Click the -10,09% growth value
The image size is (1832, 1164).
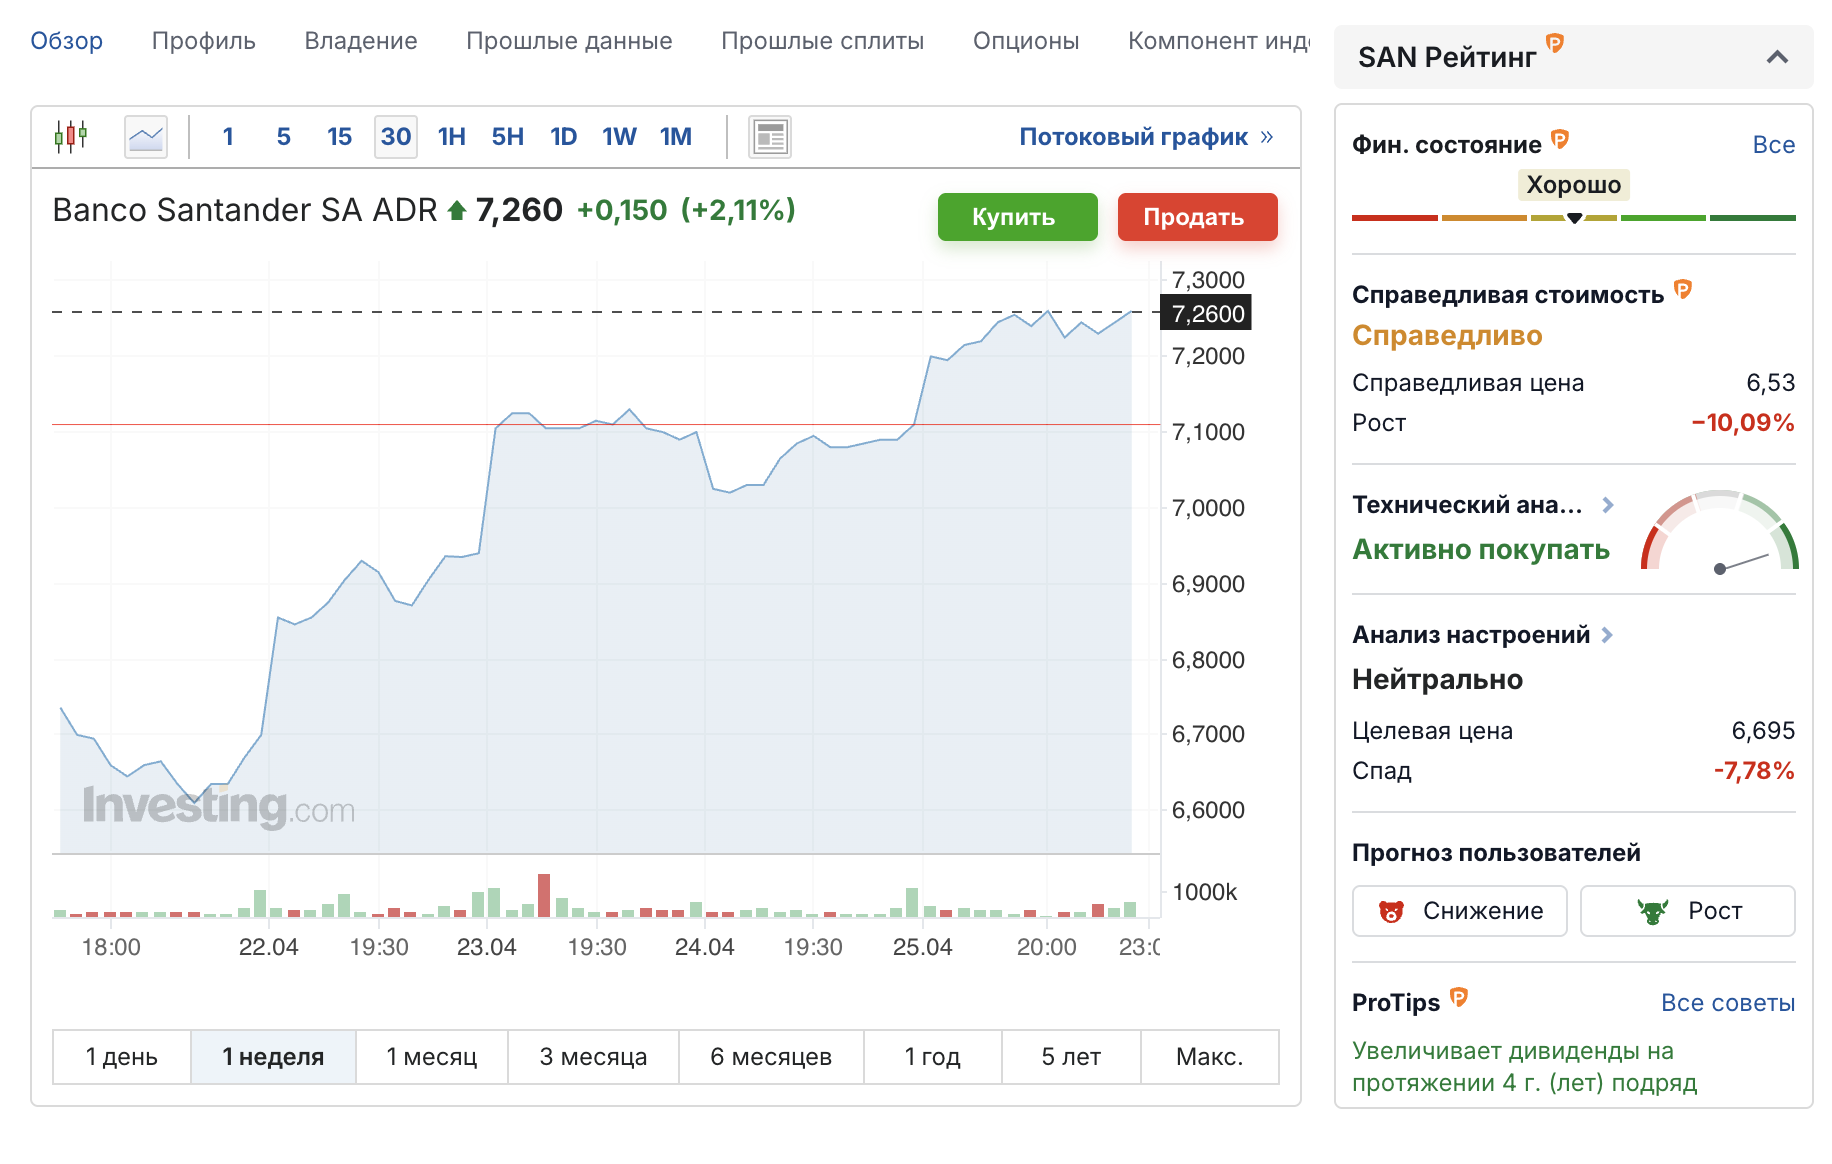pyautogui.click(x=1743, y=423)
